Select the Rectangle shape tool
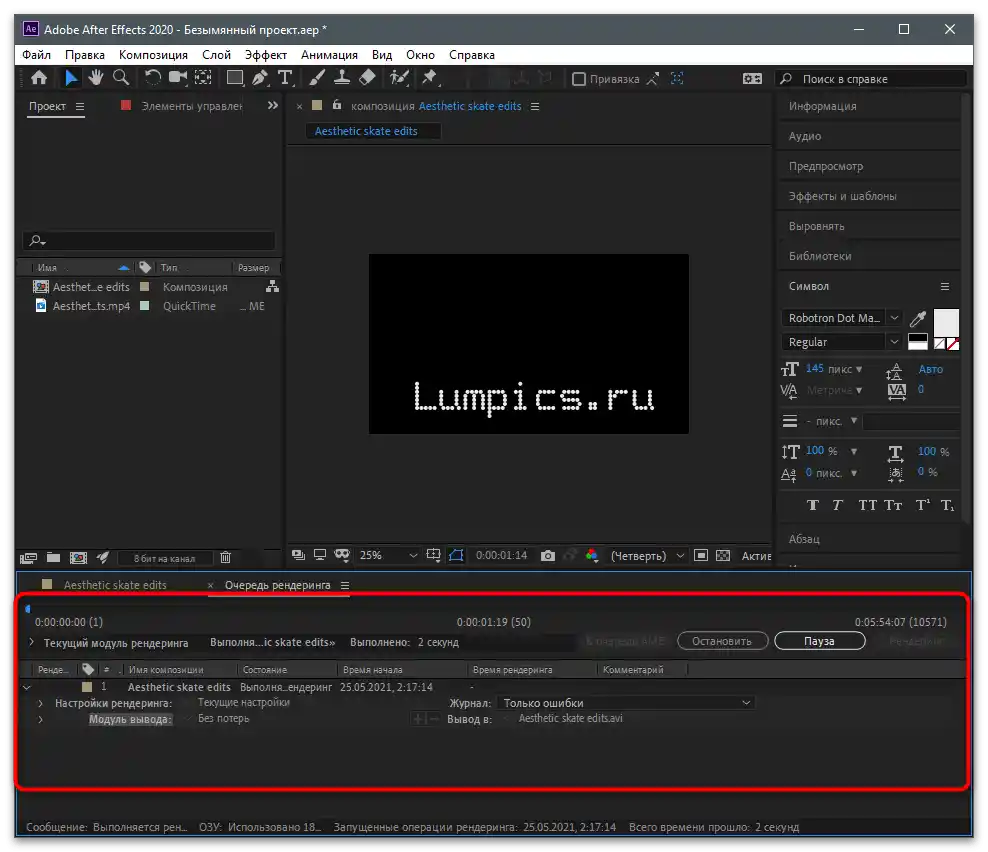Viewport: 988px width, 852px height. pyautogui.click(x=235, y=78)
